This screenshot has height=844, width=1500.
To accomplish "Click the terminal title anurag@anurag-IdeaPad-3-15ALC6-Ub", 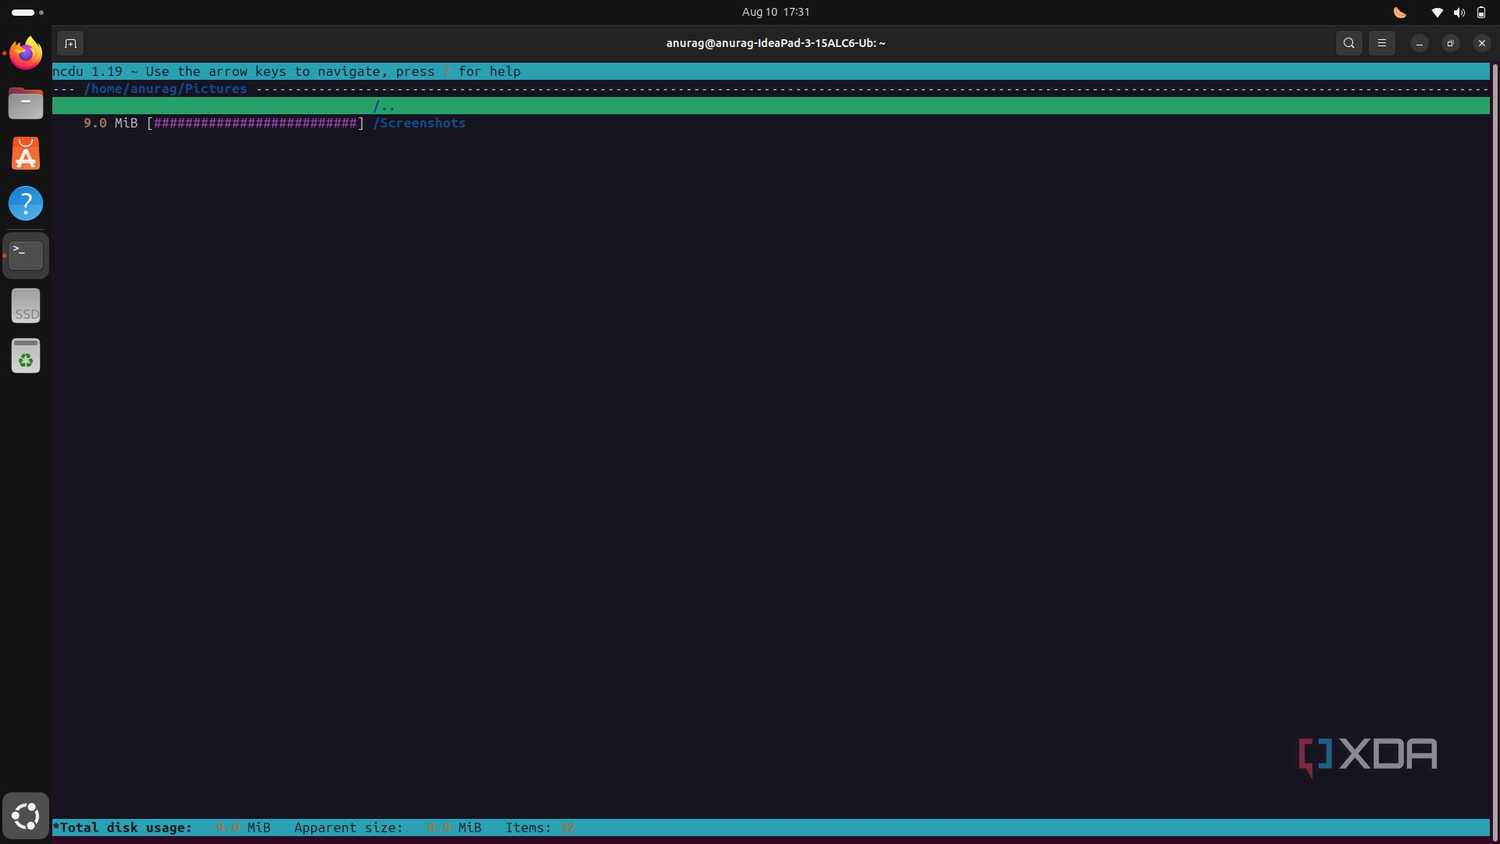I will pyautogui.click(x=776, y=43).
